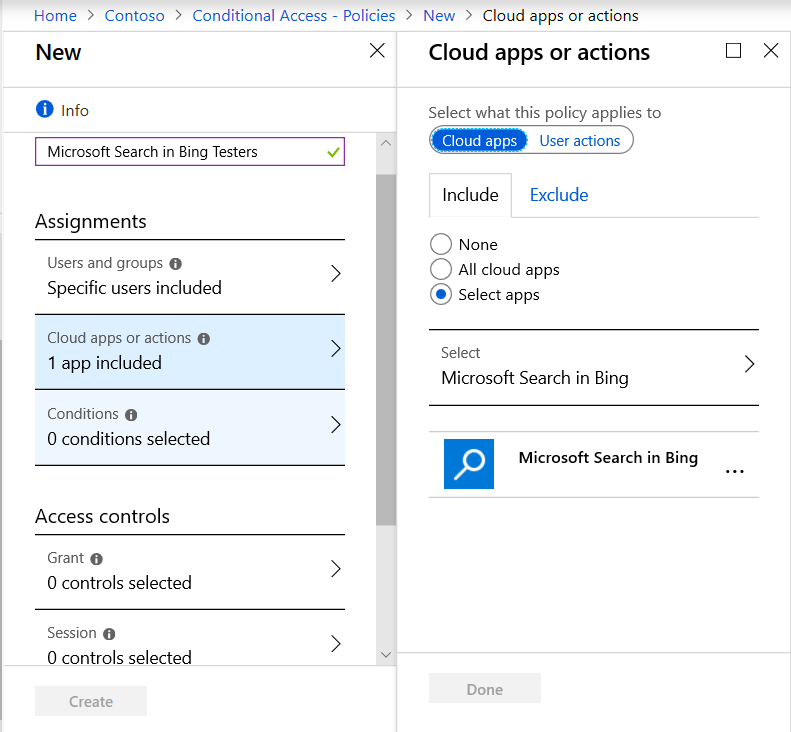Navigate to New breadcrumb link
791x732 pixels.
pos(439,16)
